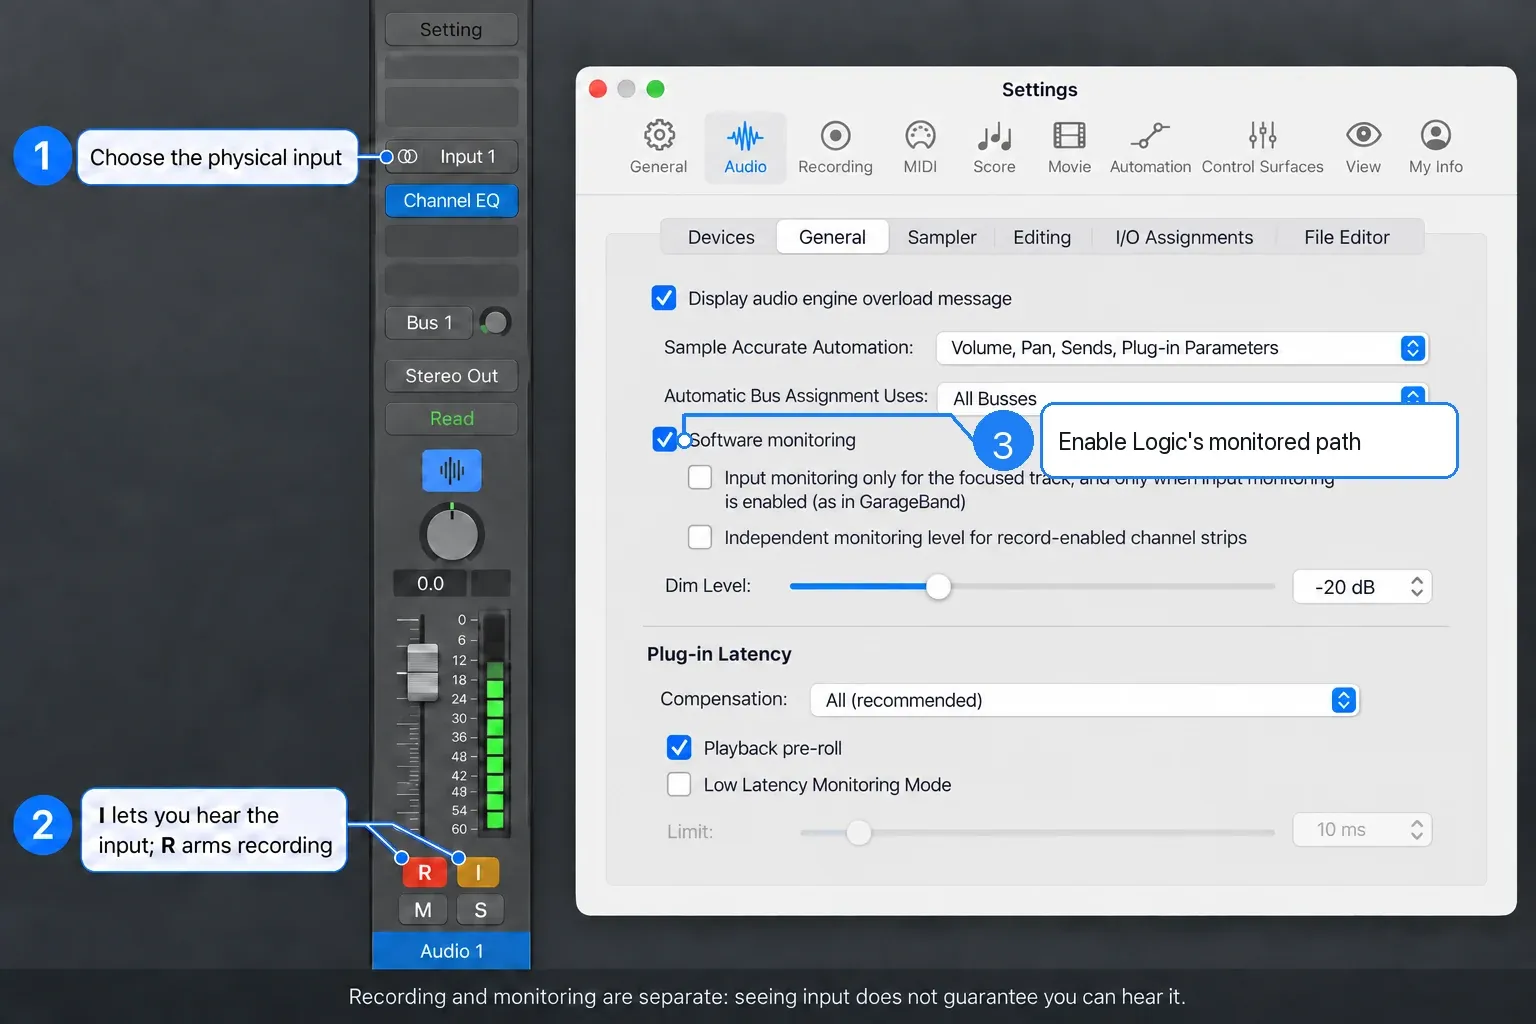The height and width of the screenshot is (1024, 1536).
Task: Arm recording with the red R button
Action: 424,873
